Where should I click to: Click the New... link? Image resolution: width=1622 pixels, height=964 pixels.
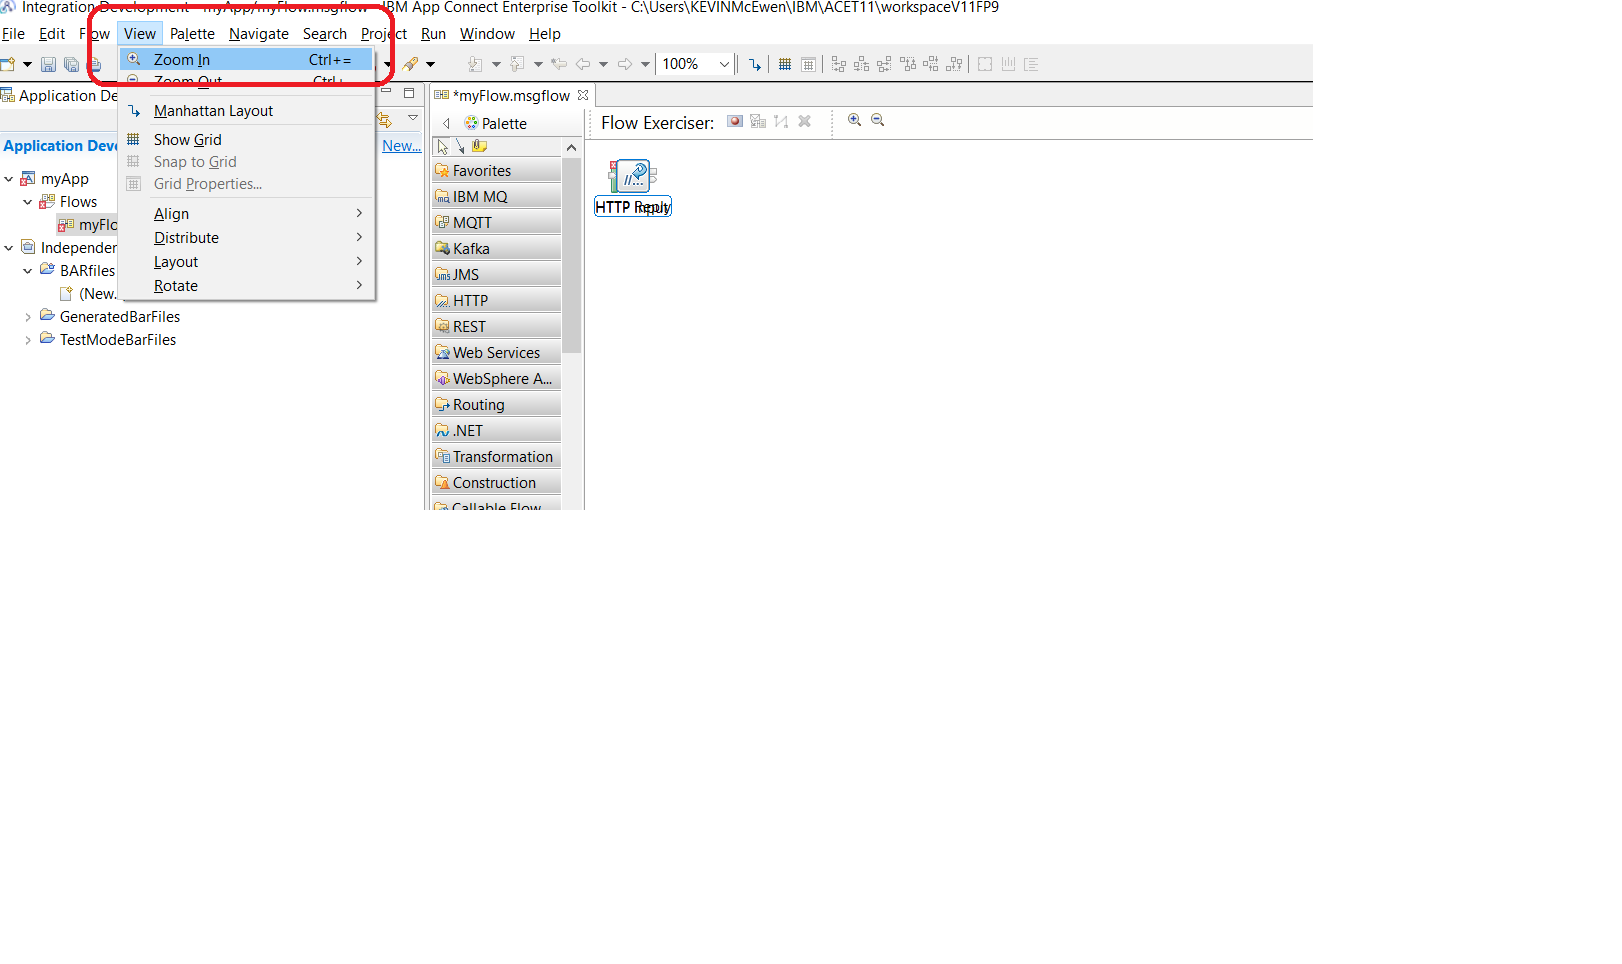click(x=401, y=146)
